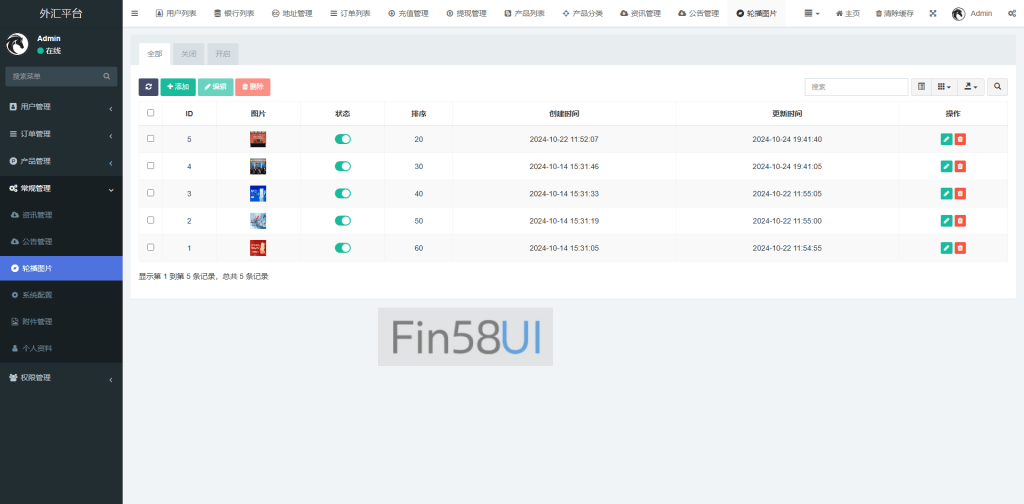The image size is (1024, 504).
Task: Switch to the 开启 filter tab
Action: [223, 54]
